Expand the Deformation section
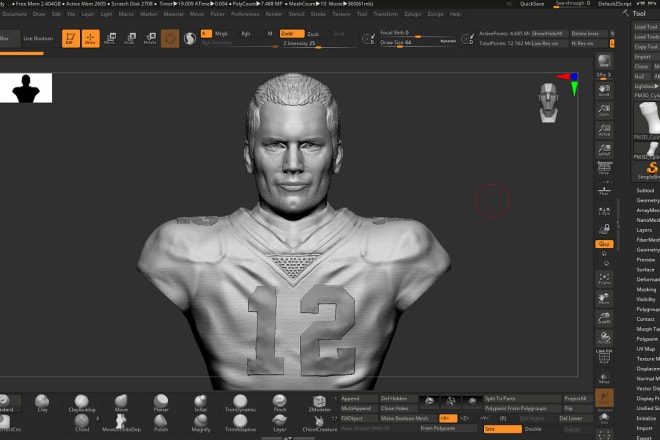This screenshot has height=440, width=660. 647,280
